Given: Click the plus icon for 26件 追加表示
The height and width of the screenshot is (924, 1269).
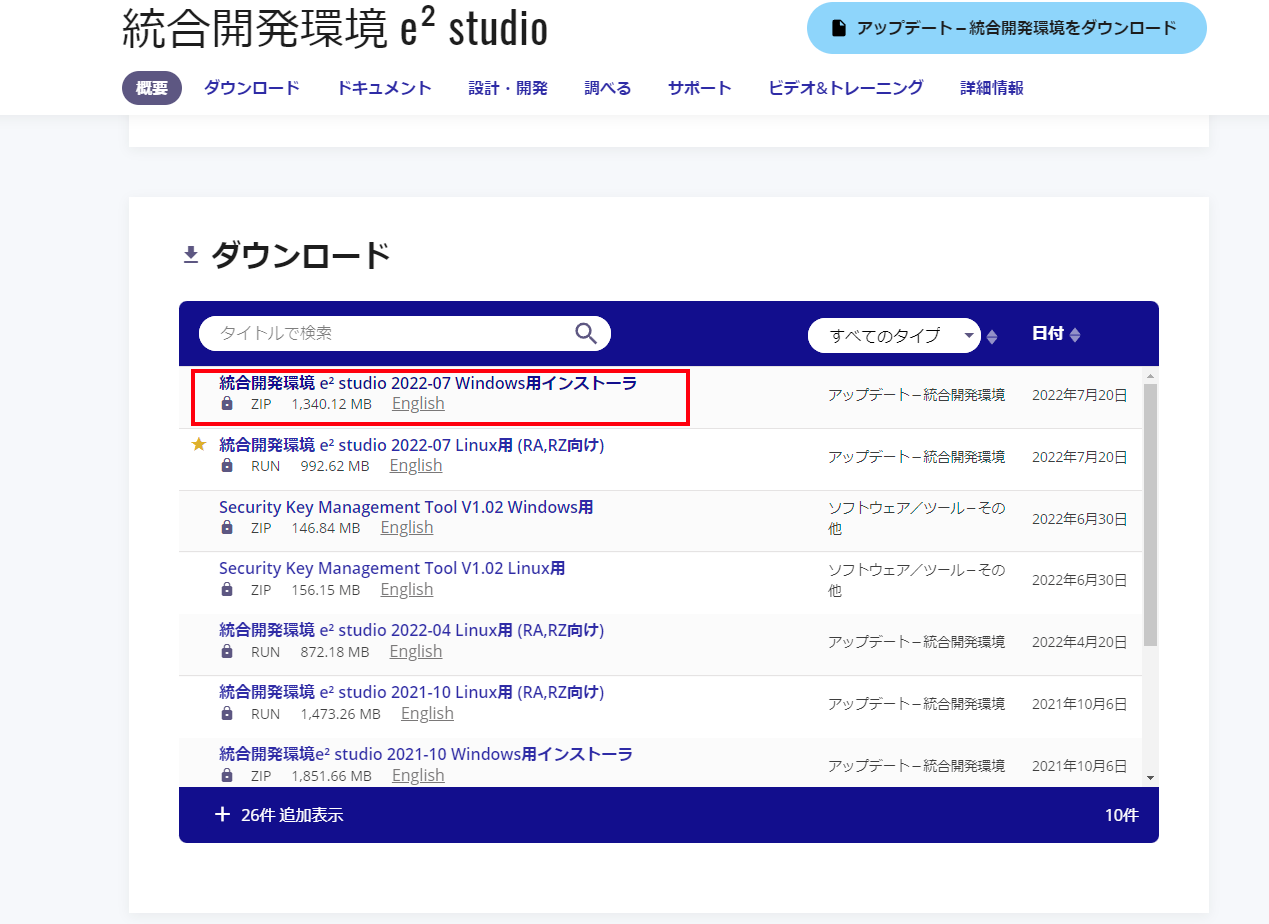Looking at the screenshot, I should 222,814.
